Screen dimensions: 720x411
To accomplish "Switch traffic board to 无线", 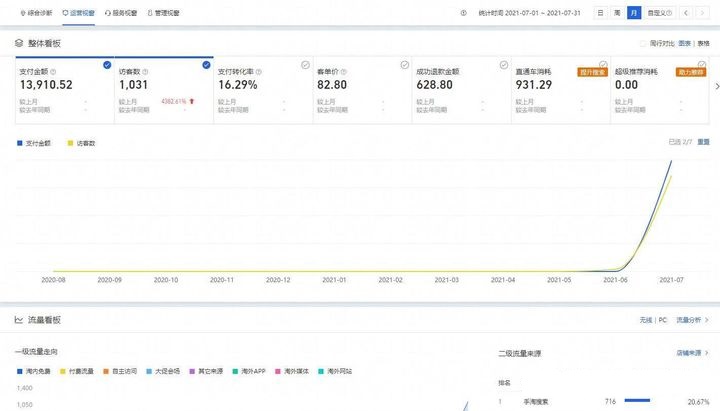I will [646, 320].
